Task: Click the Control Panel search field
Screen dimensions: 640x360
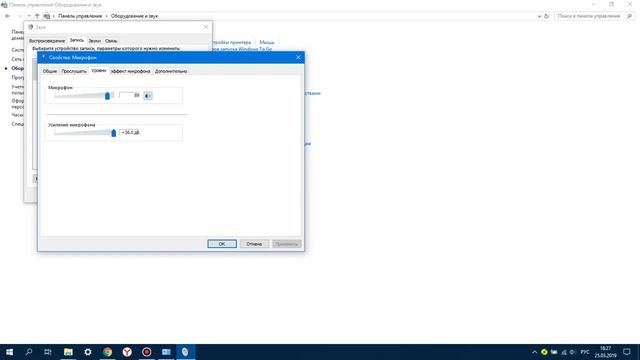Action: click(589, 16)
